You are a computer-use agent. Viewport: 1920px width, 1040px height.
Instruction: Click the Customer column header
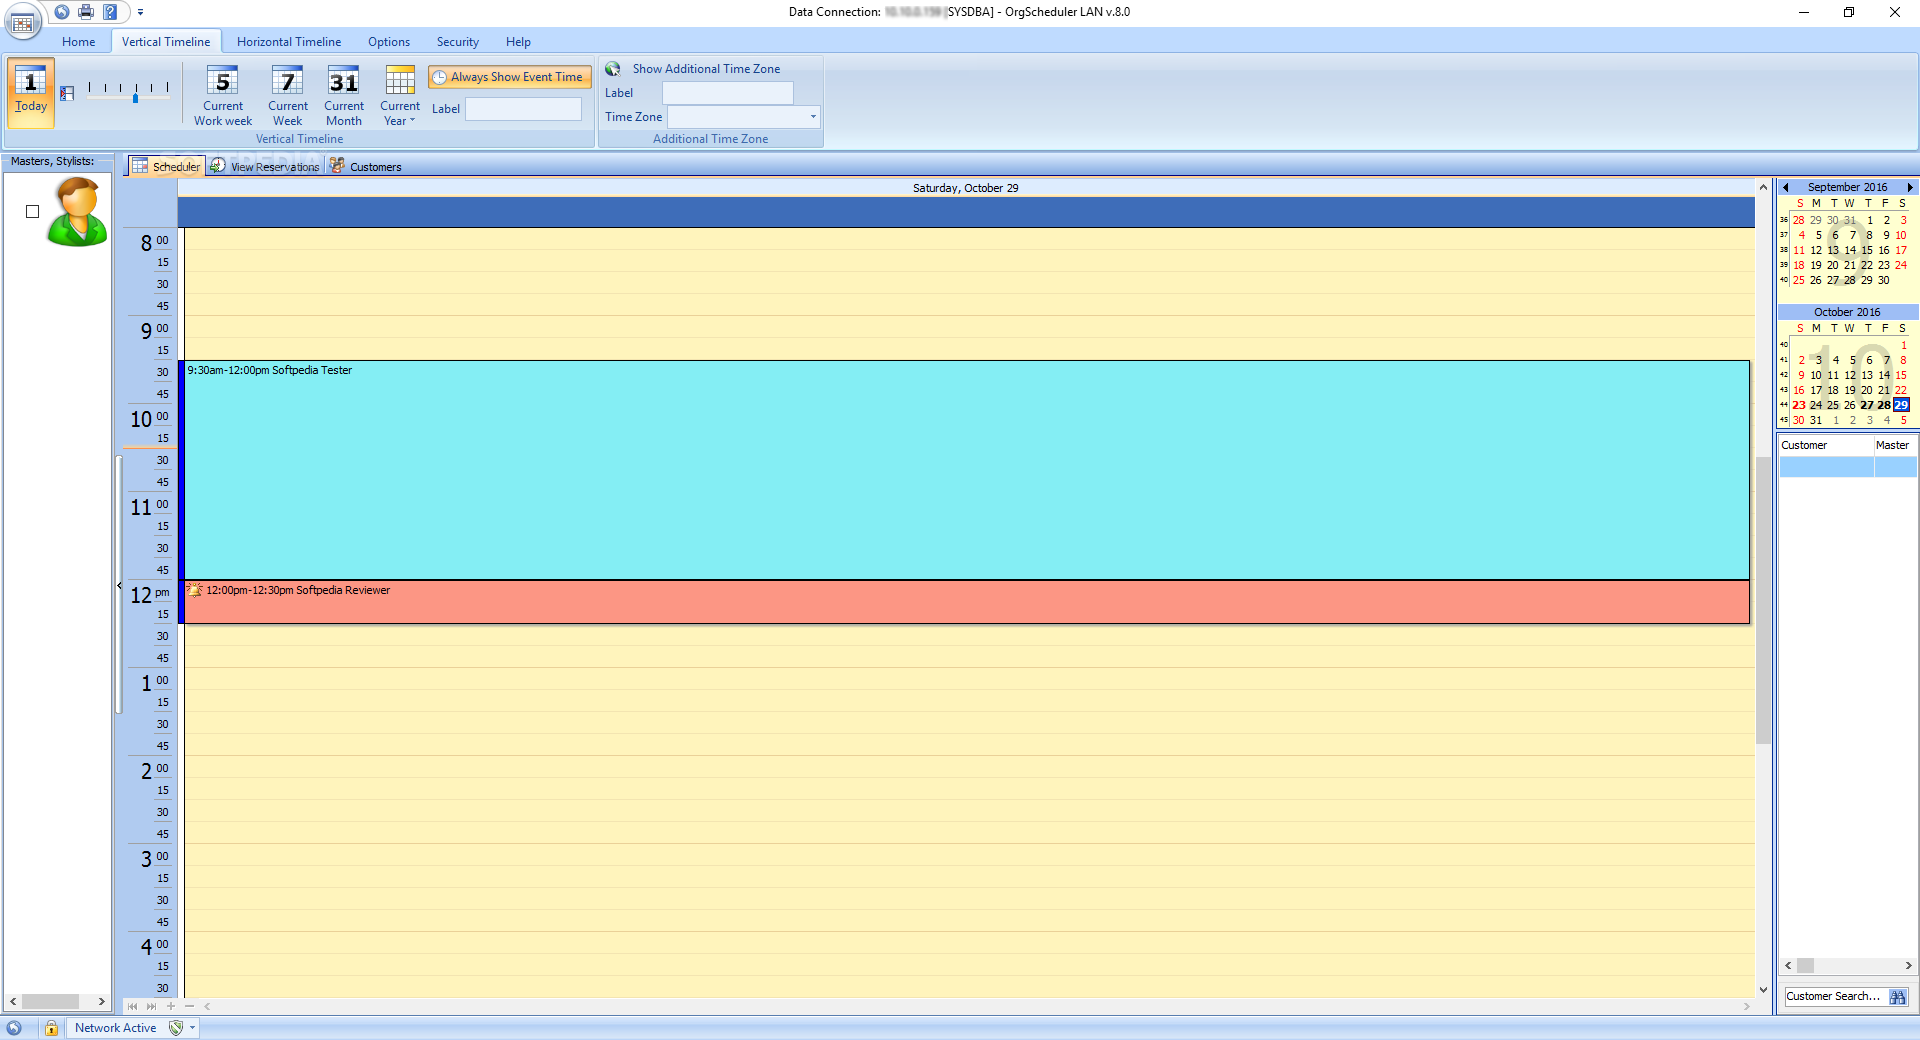1826,445
